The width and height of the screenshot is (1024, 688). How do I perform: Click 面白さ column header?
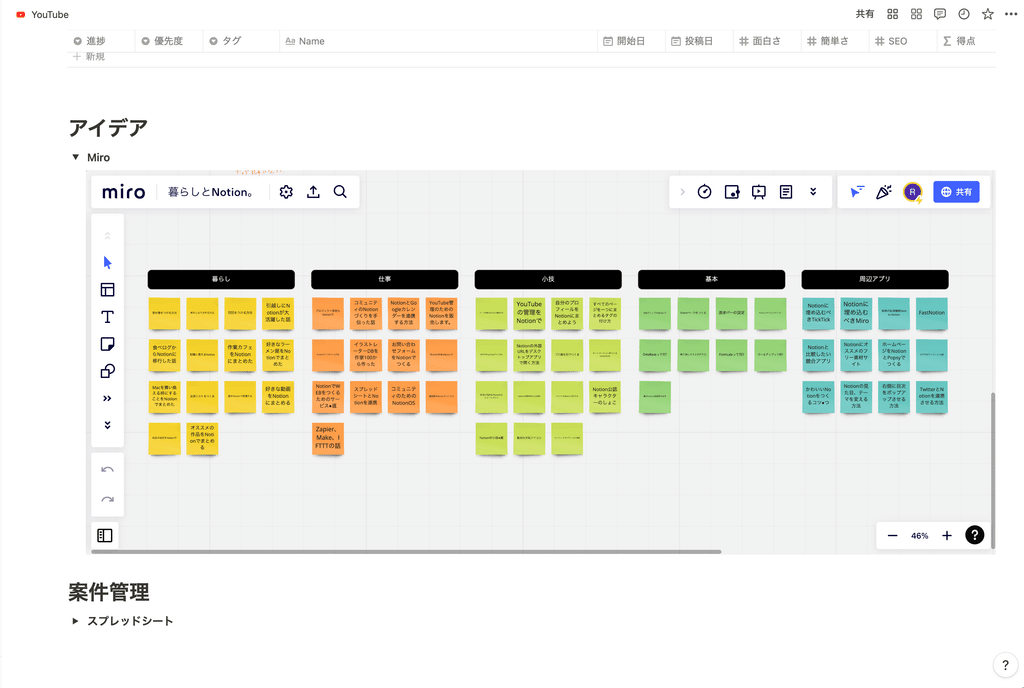767,41
